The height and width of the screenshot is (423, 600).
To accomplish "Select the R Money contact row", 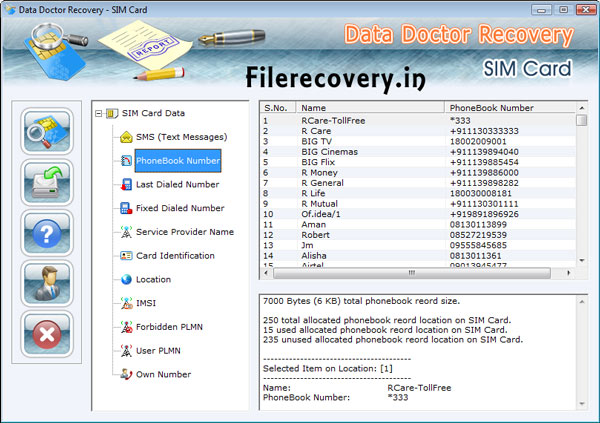I will (x=418, y=173).
